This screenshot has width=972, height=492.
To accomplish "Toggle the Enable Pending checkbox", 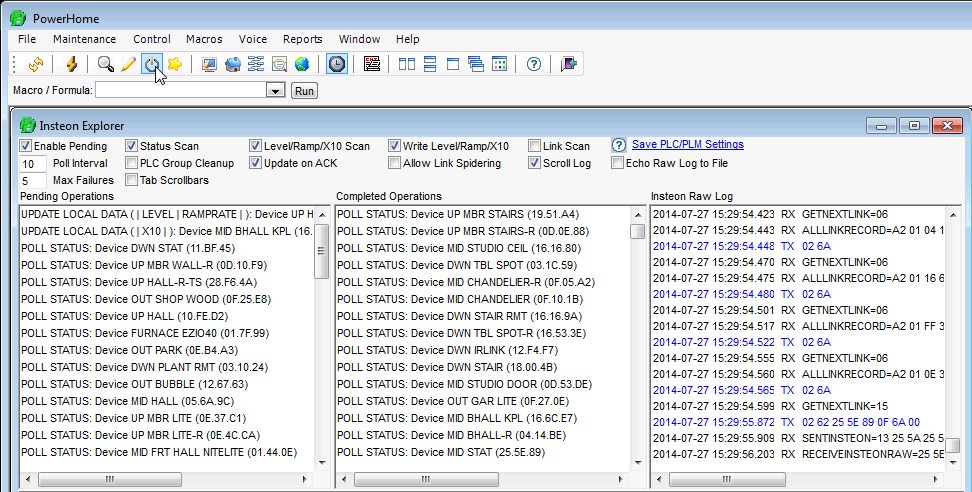I will pyautogui.click(x=25, y=146).
